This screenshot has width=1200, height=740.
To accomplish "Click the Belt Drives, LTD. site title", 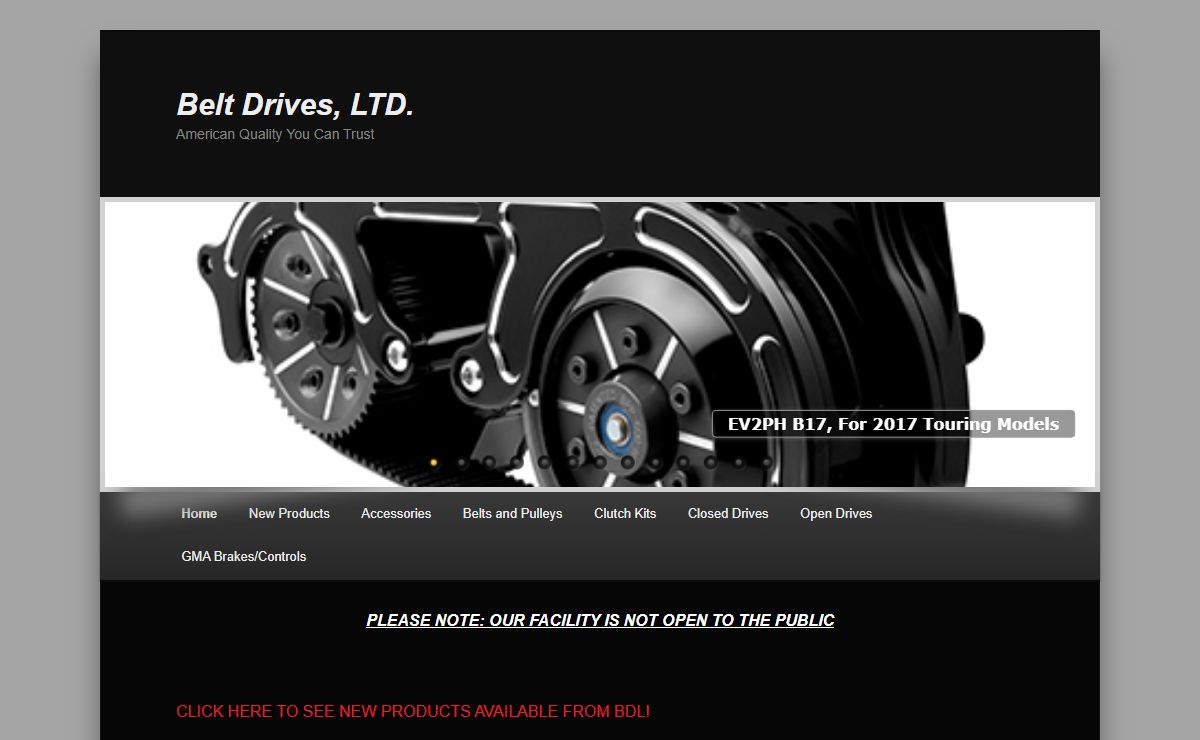I will [295, 104].
